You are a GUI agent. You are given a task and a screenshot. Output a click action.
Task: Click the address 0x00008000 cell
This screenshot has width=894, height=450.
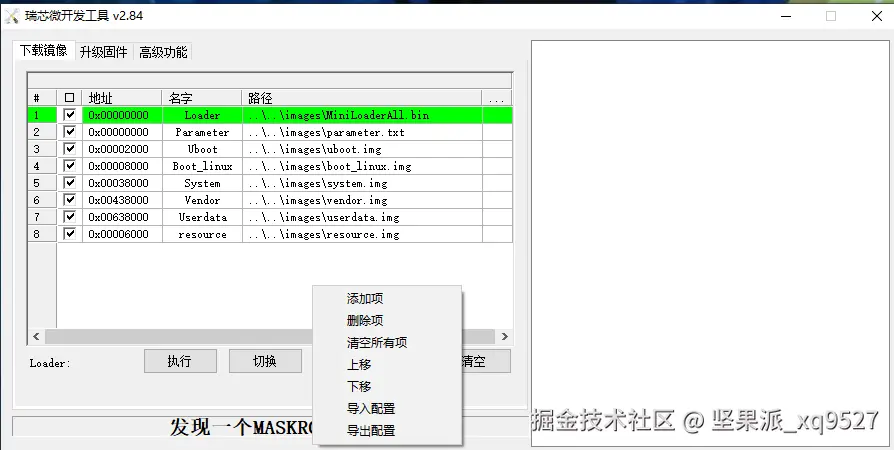(122, 167)
